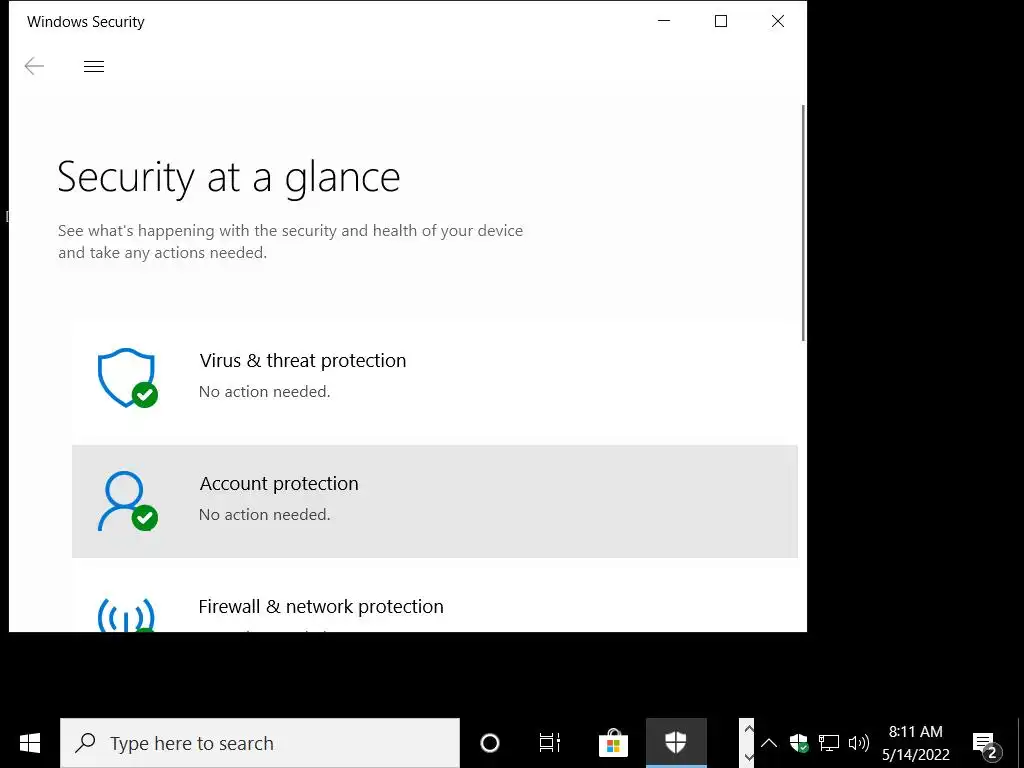
Task: Click the 'See what's happening' description text
Action: point(290,242)
